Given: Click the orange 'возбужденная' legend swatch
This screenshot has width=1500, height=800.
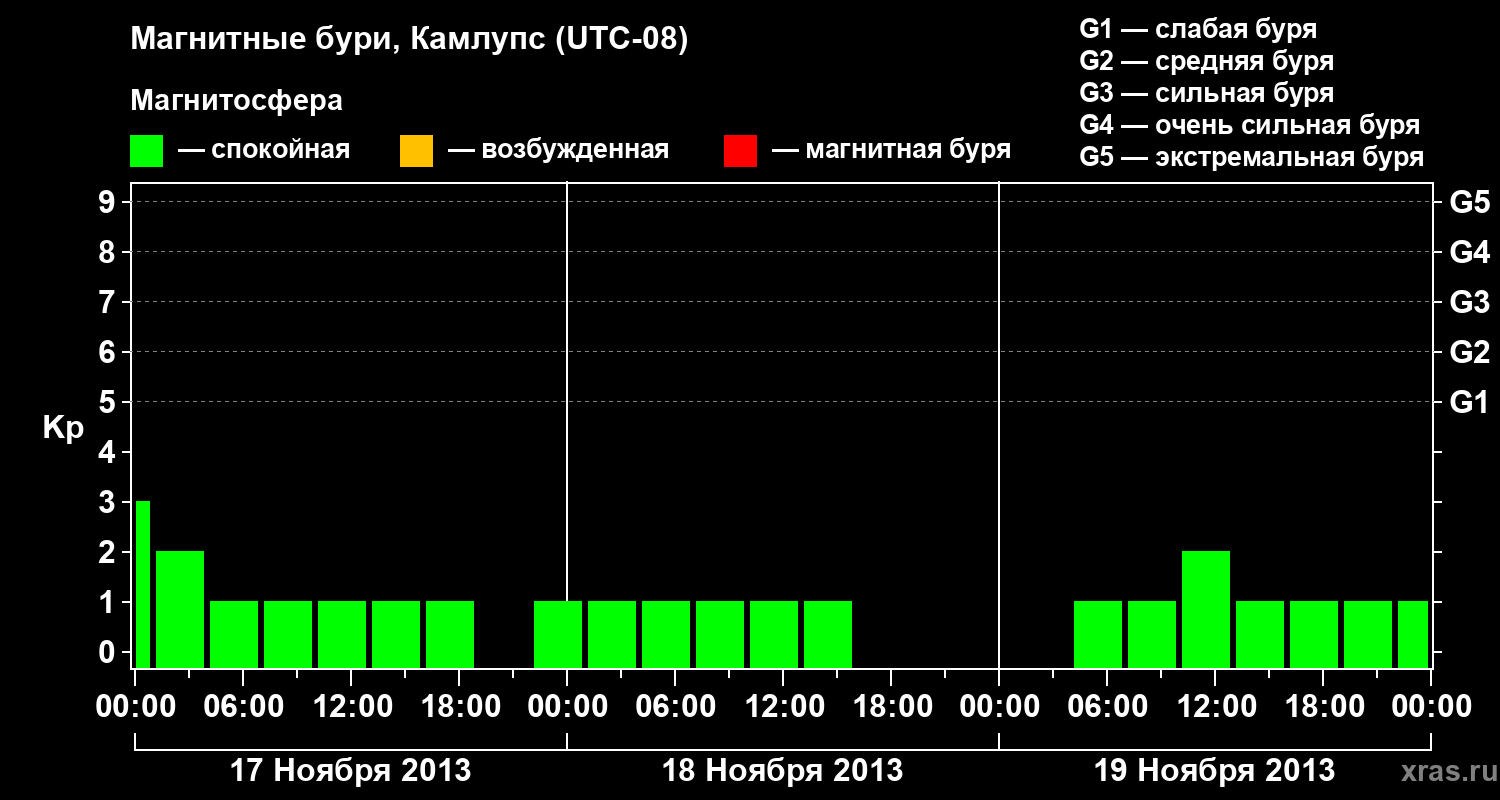Looking at the screenshot, I should 416,151.
